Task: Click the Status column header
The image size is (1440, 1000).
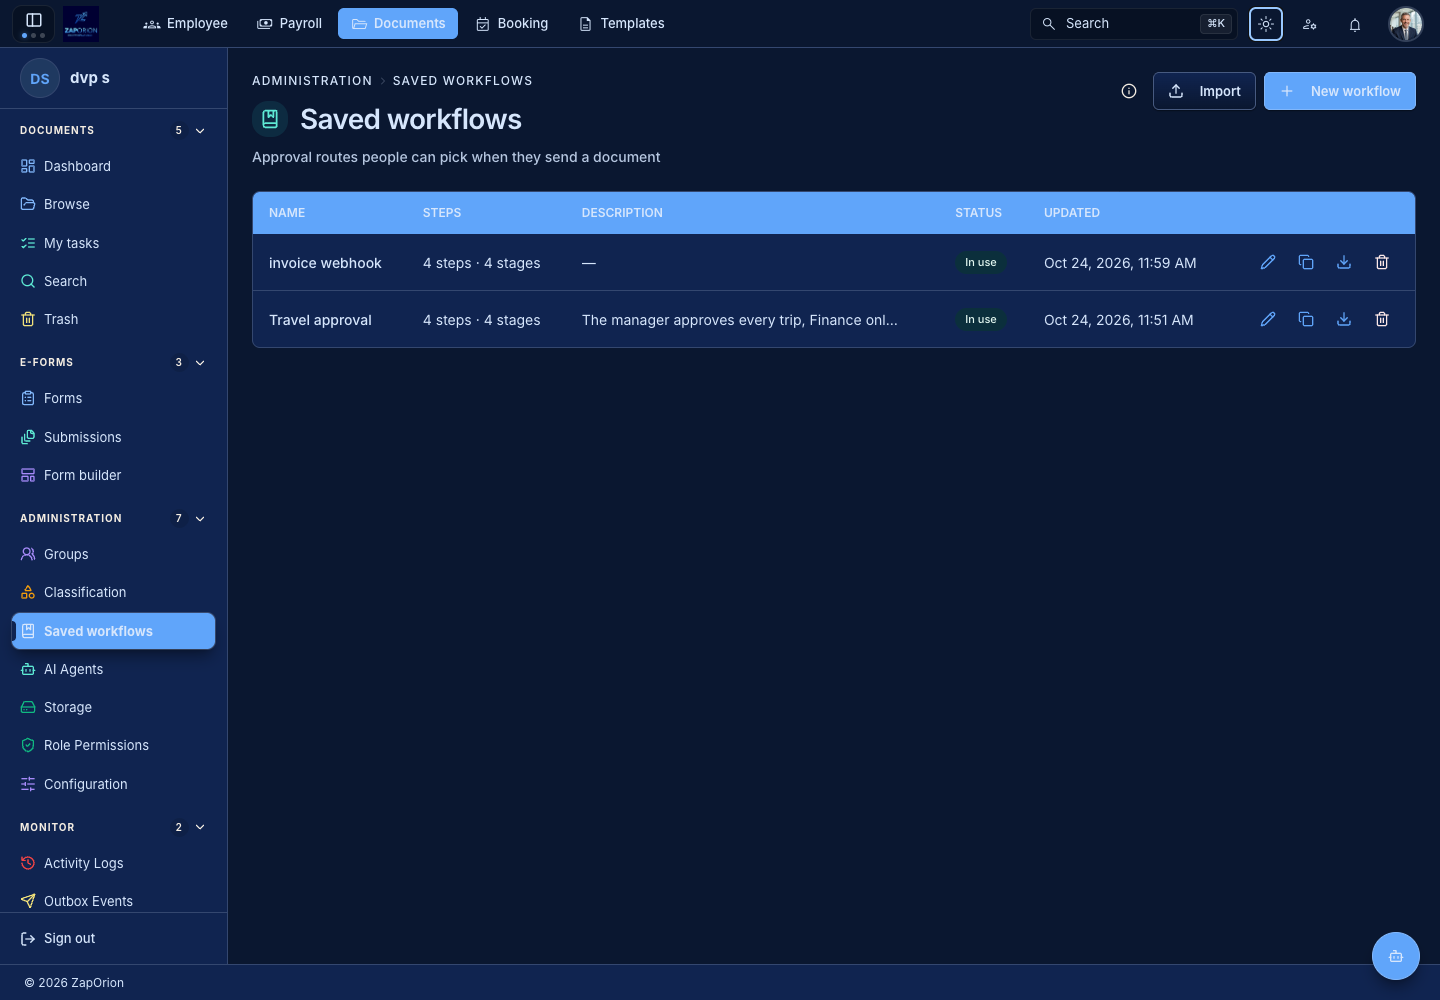Action: point(978,213)
